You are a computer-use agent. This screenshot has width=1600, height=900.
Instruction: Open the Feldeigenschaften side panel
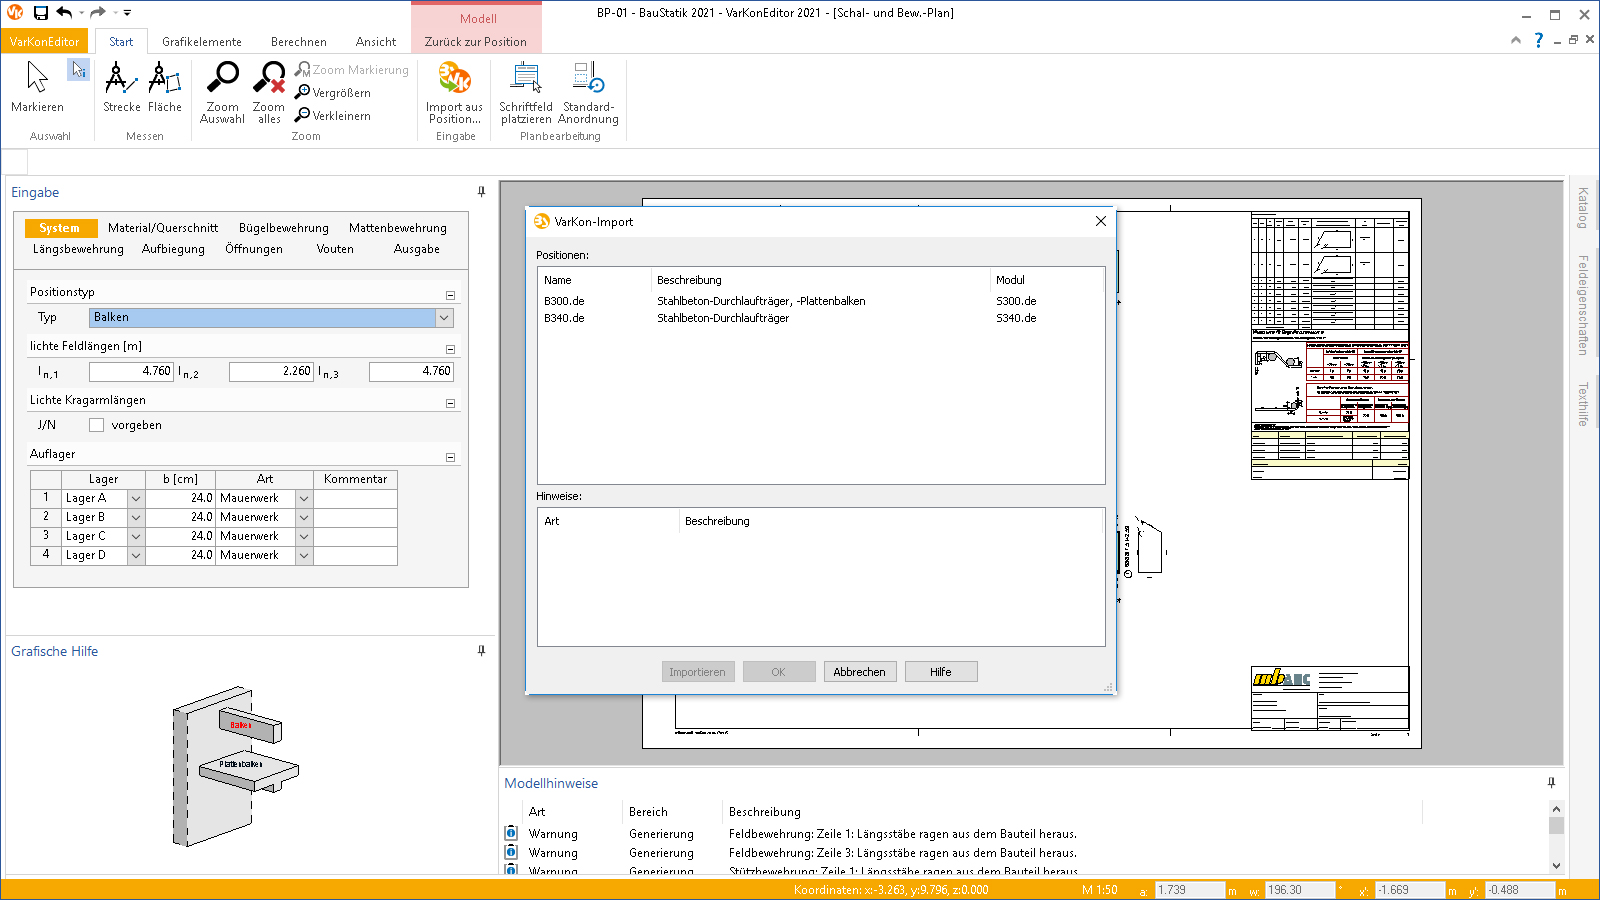coord(1583,305)
